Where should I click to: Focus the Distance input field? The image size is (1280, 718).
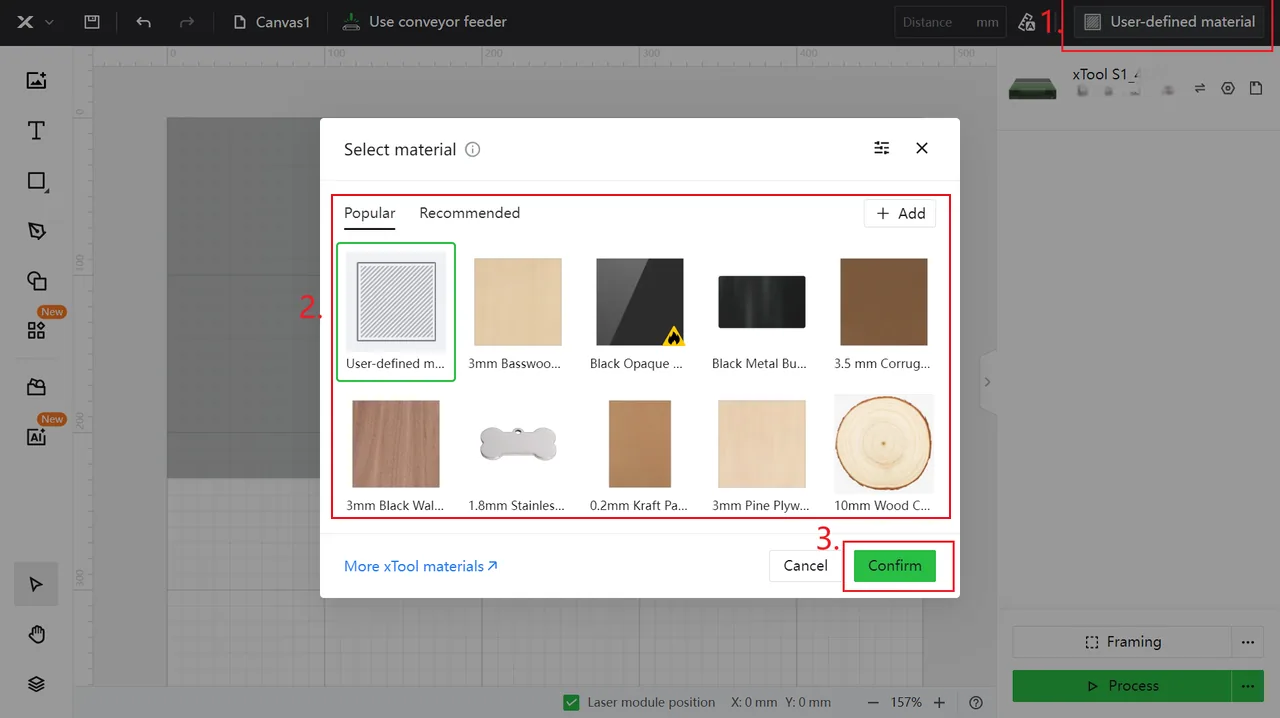click(x=950, y=22)
